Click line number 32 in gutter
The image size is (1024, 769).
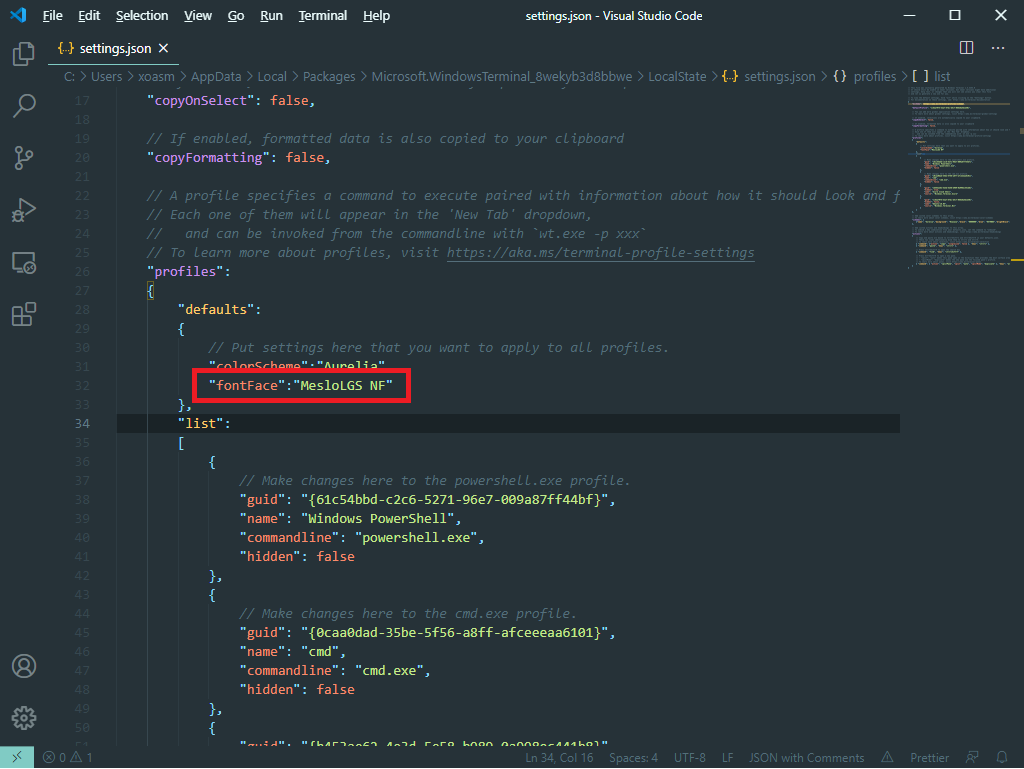click(x=82, y=386)
